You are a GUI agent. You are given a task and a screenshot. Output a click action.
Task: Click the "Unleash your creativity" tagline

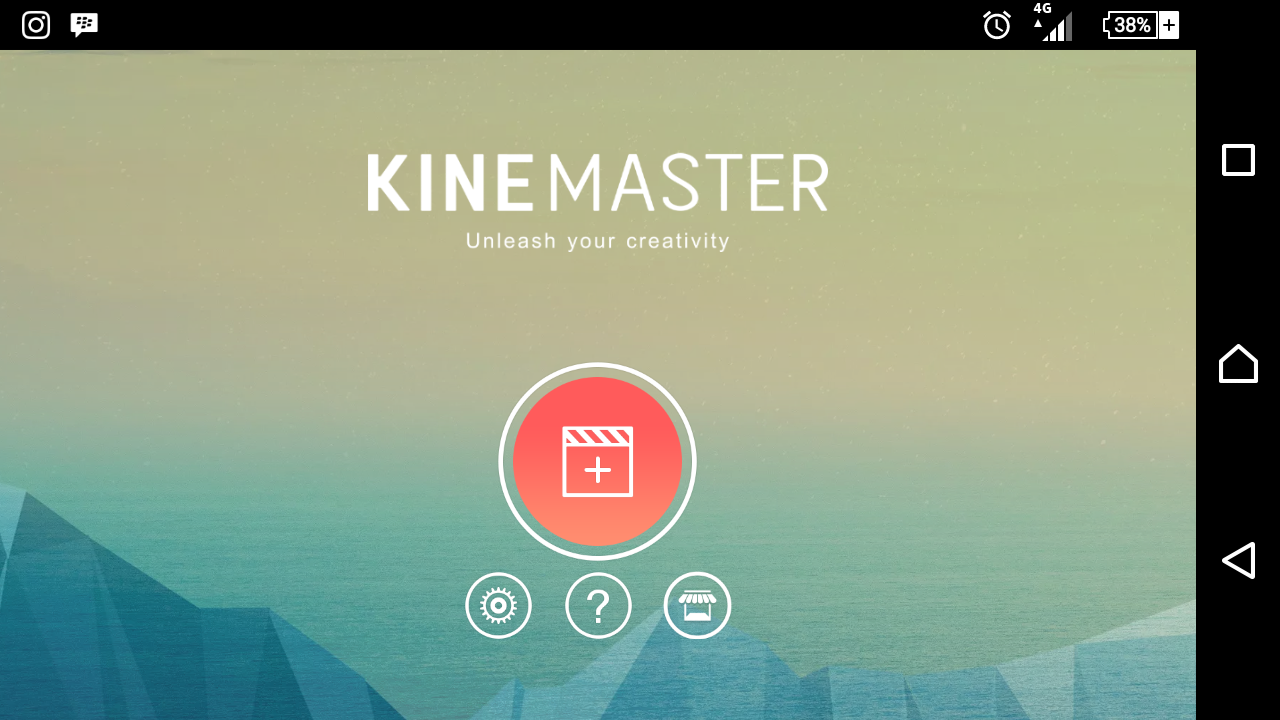pyautogui.click(x=598, y=241)
